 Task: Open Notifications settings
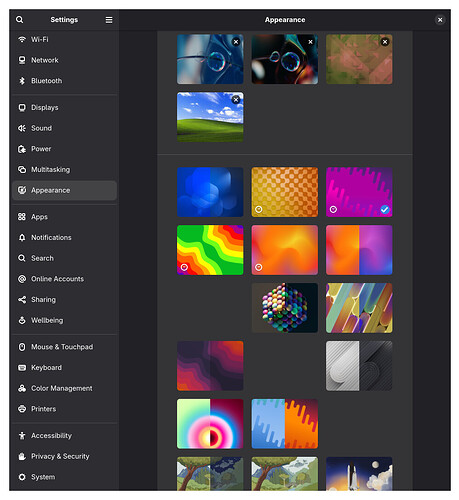64,237
